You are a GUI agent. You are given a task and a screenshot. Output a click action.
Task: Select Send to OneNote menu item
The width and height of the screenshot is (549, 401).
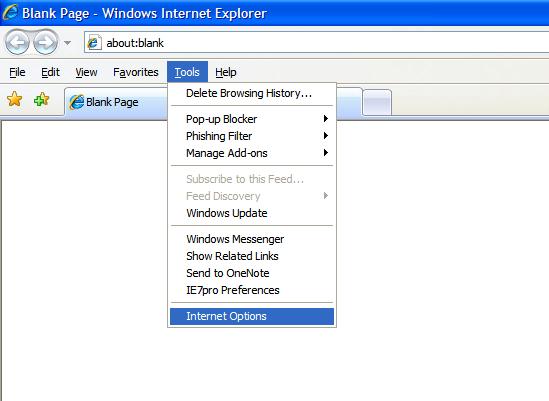[x=252, y=273]
